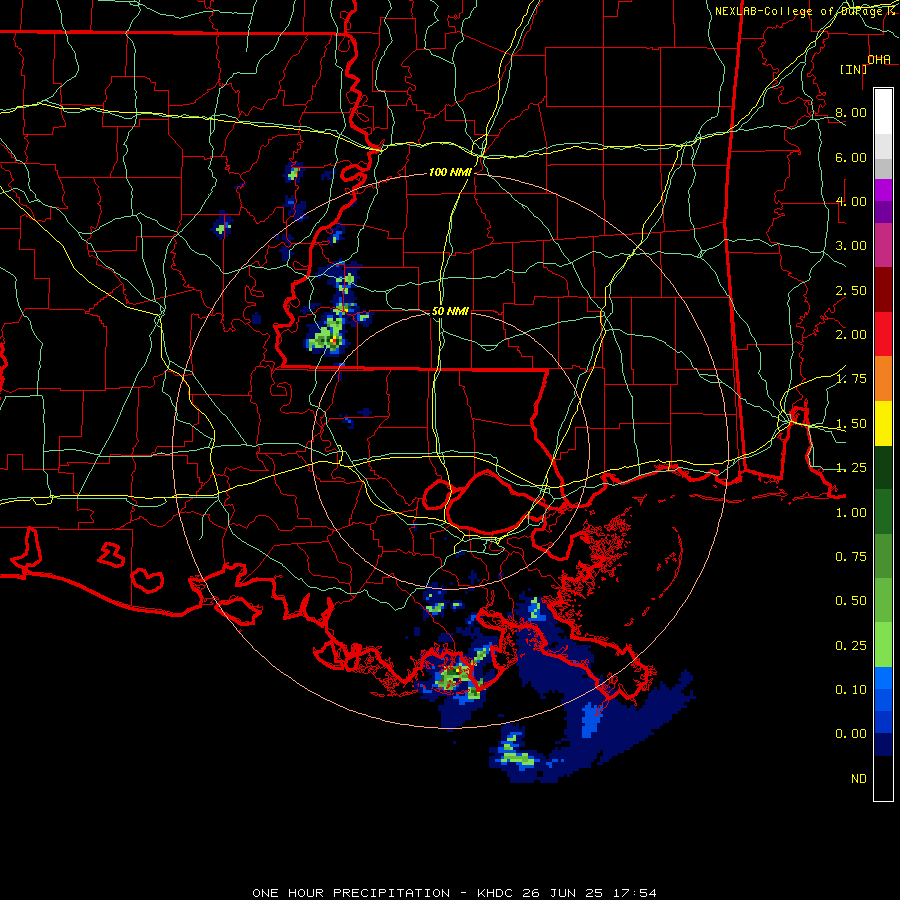The image size is (900, 900).
Task: Click the 50 NMI range ring label
Action: pos(450,311)
